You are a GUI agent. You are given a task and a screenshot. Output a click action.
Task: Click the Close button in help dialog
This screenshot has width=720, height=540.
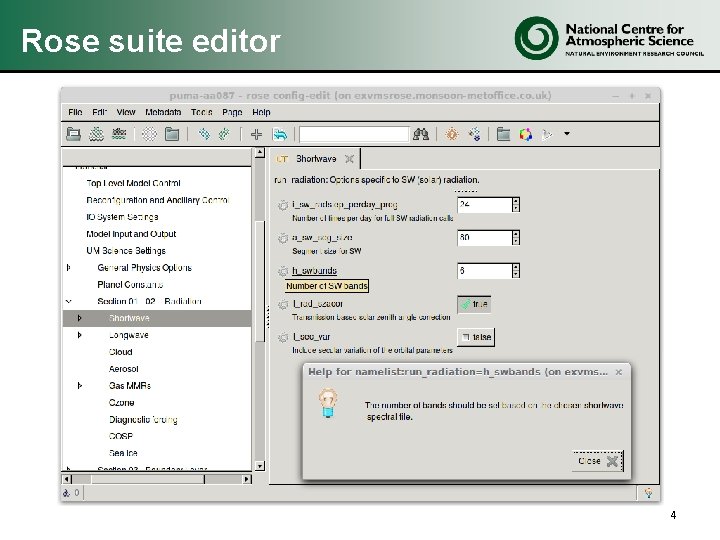pyautogui.click(x=598, y=461)
